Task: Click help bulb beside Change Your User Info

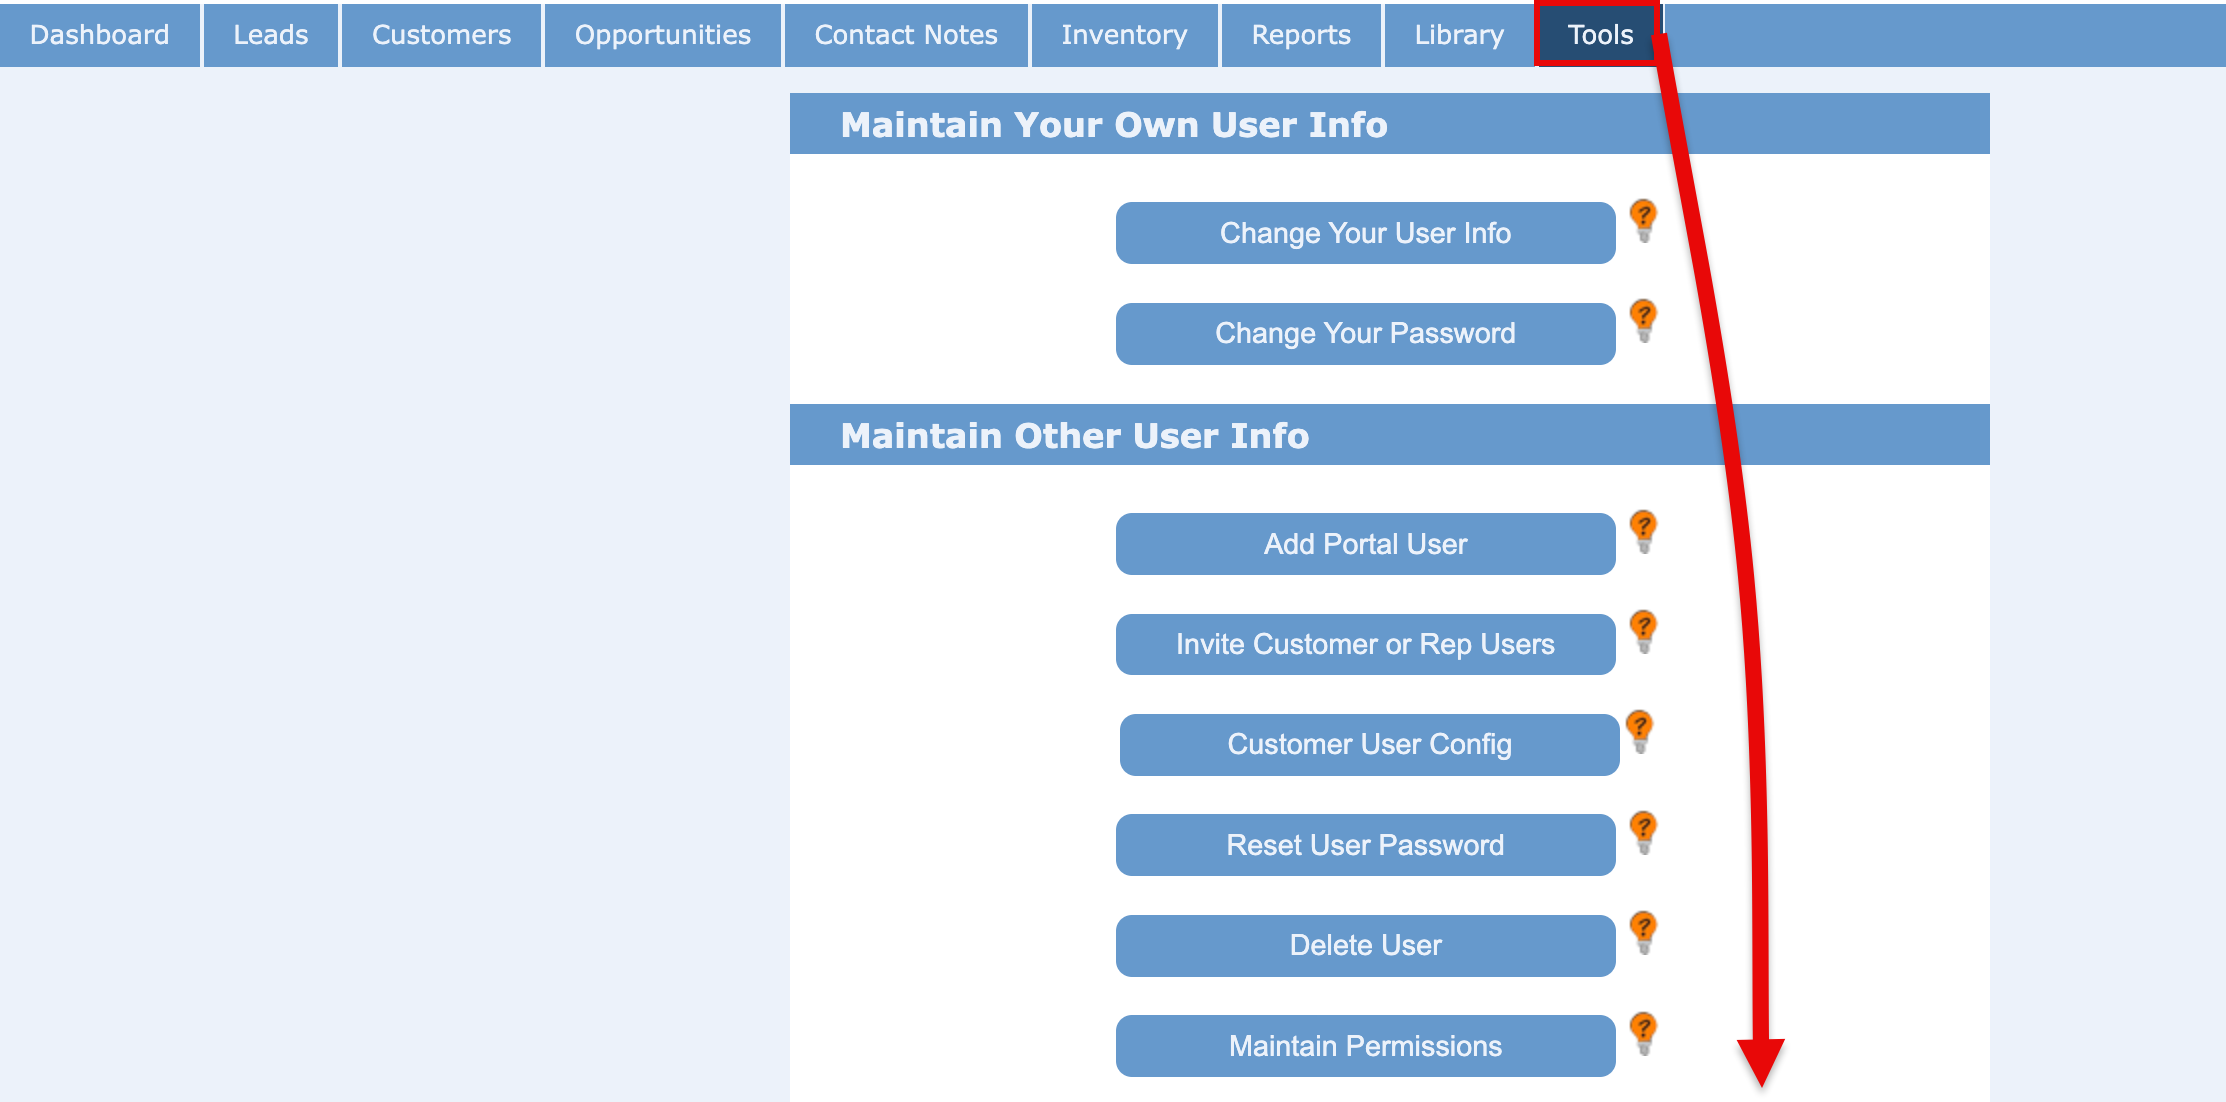Action: (x=1643, y=220)
